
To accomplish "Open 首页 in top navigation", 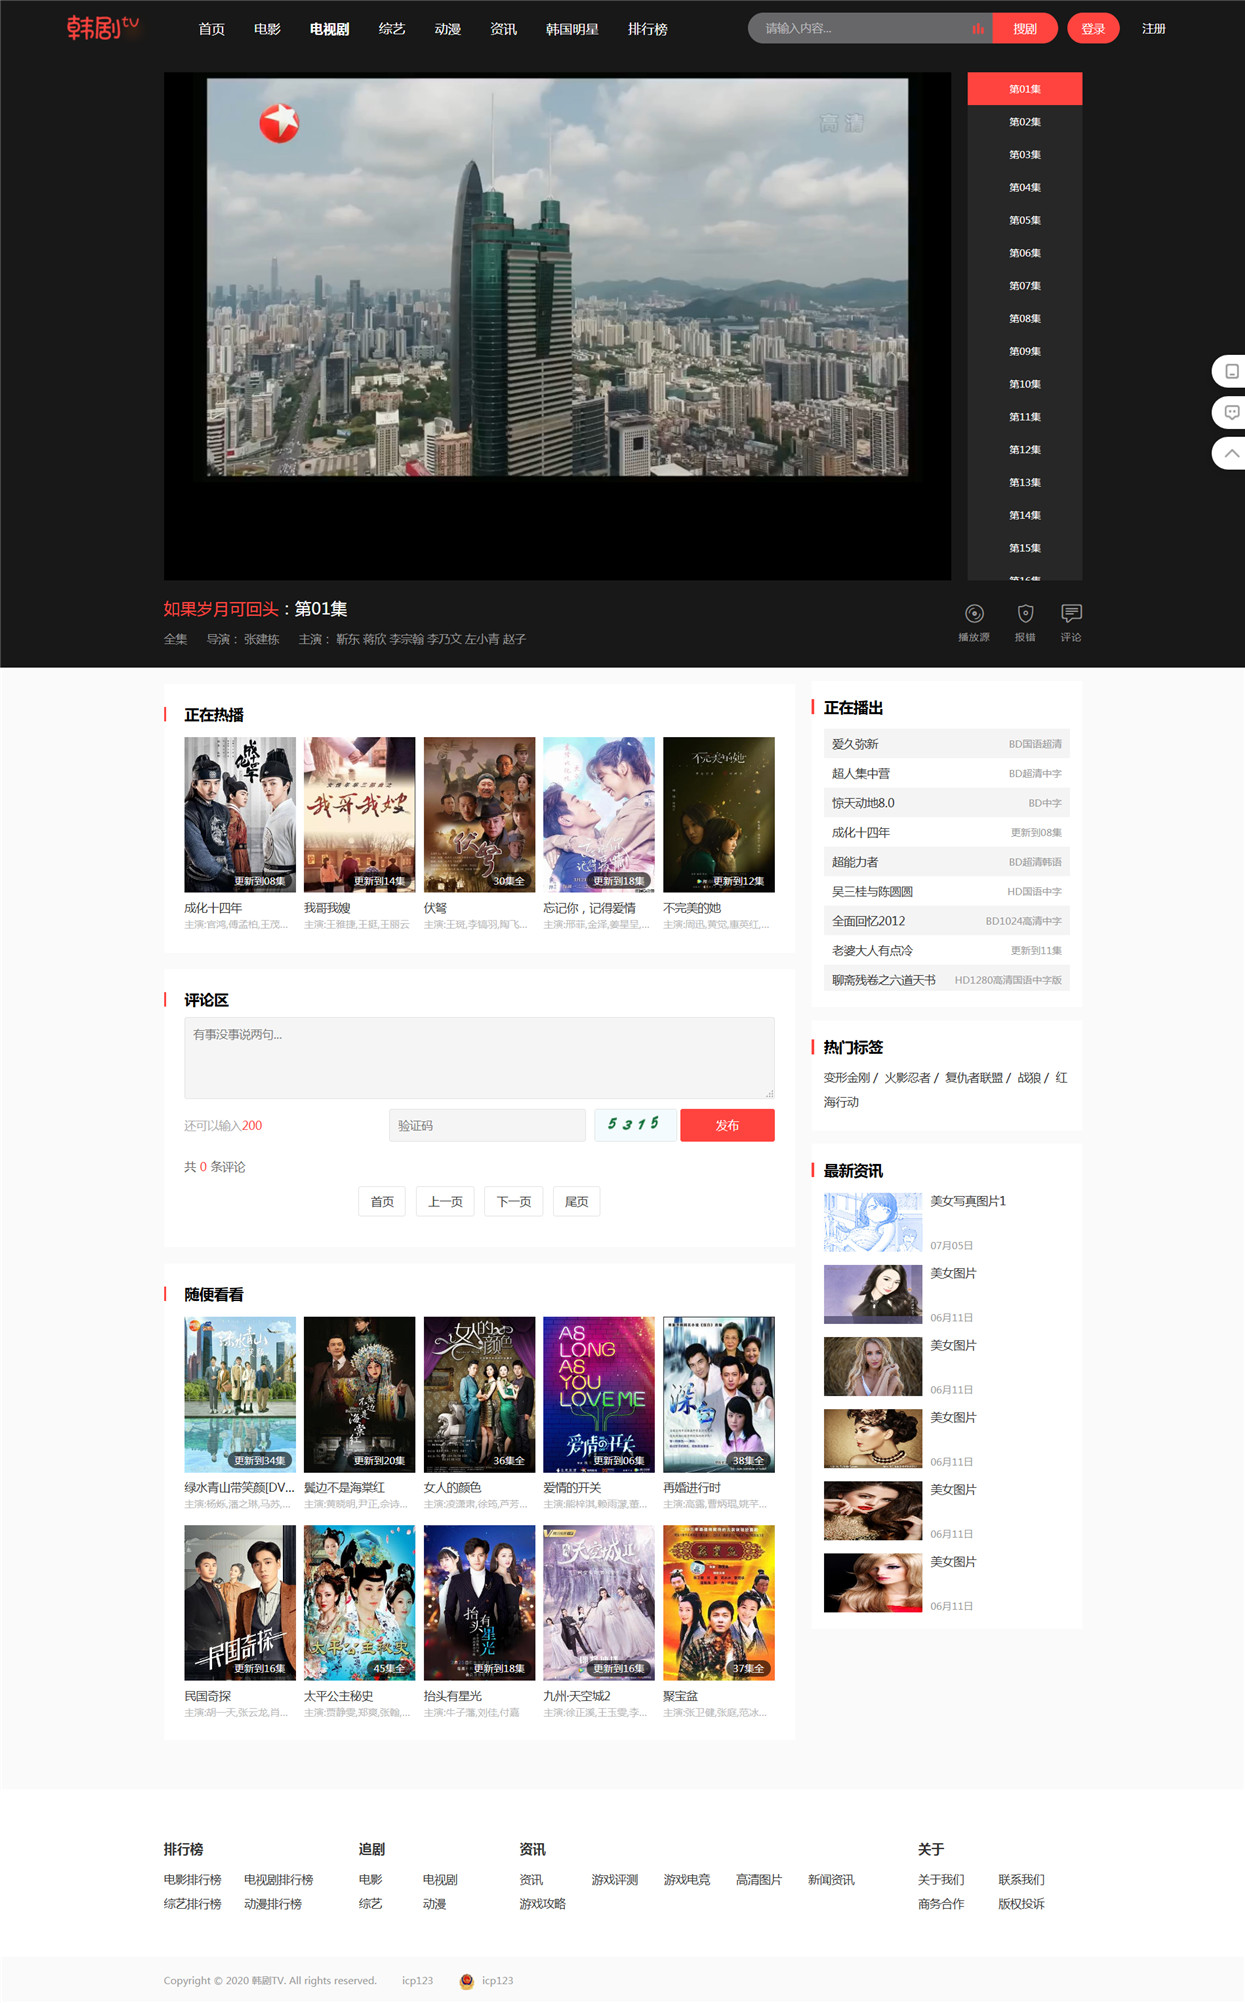I will click(211, 29).
